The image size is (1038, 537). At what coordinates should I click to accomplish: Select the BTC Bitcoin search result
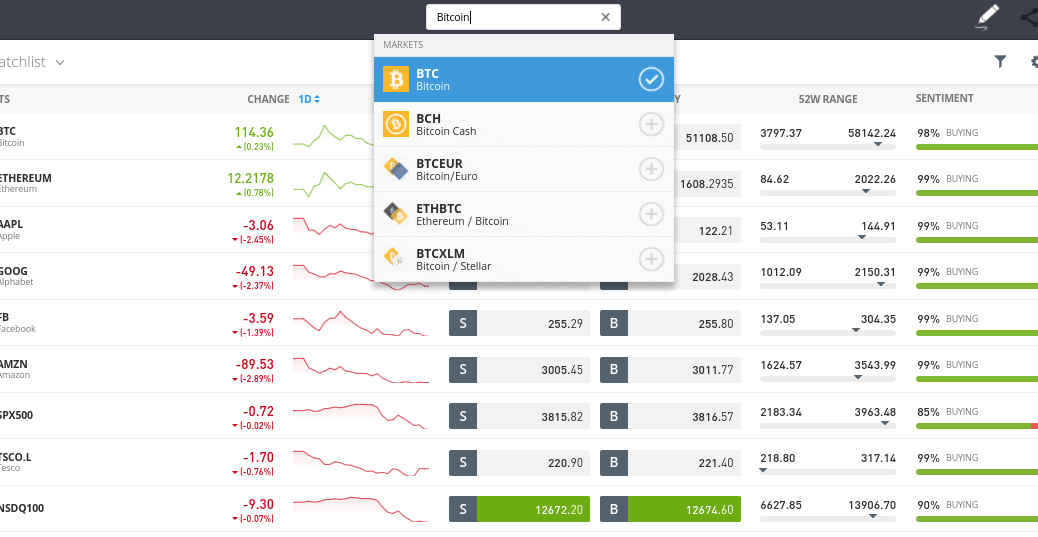(x=524, y=79)
